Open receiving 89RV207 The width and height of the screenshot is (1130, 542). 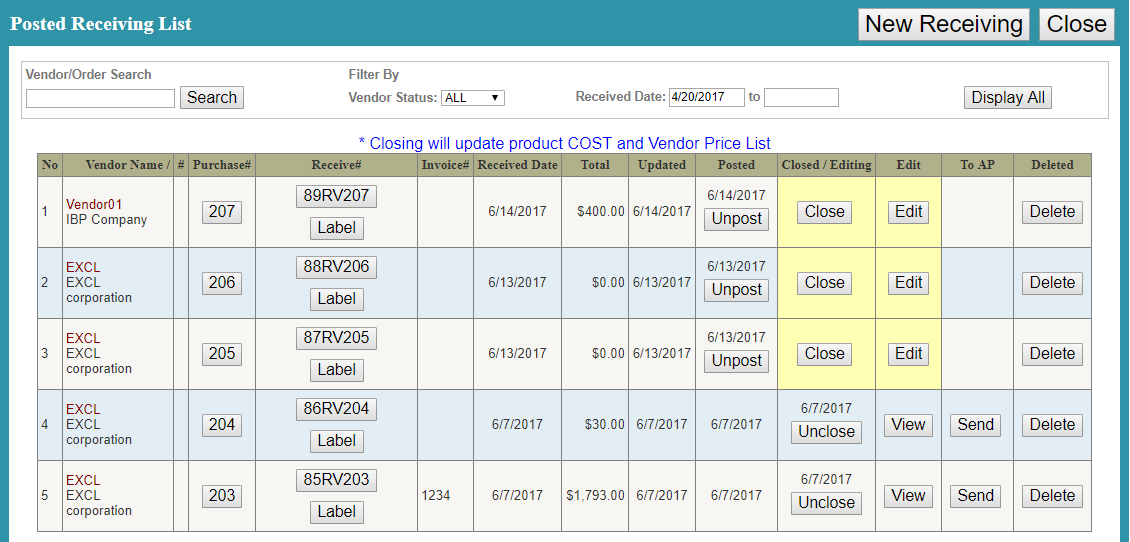point(337,196)
